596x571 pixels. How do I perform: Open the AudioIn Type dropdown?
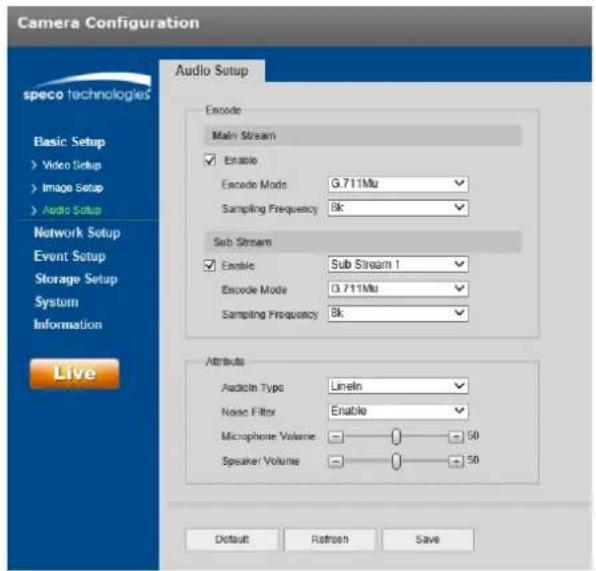398,387
